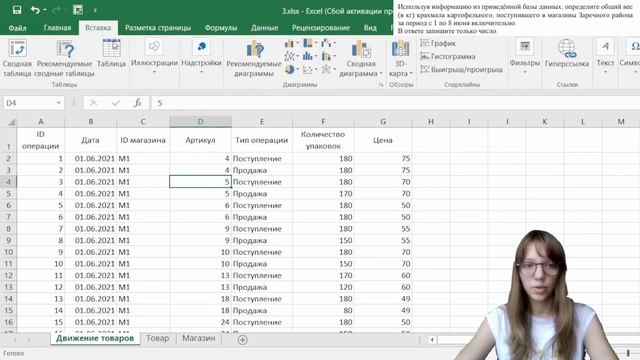Open the Name Box dropdown arrow
This screenshot has height=360, width=640.
tap(59, 103)
